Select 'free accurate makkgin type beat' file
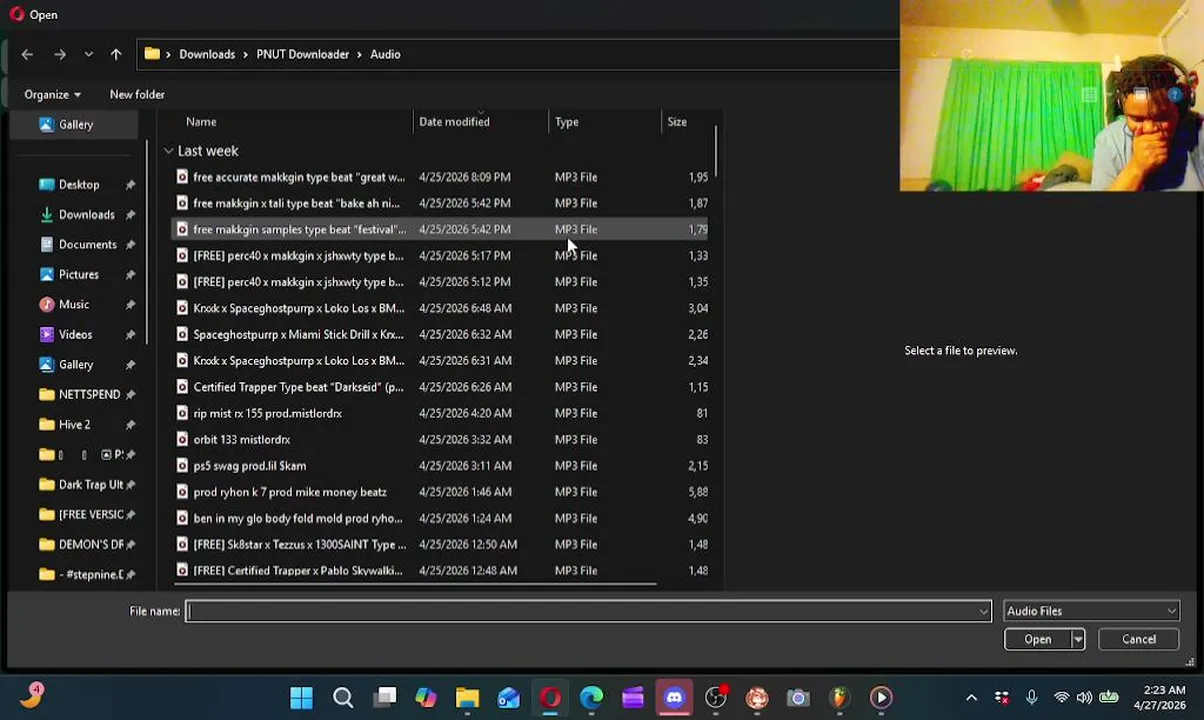Image resolution: width=1204 pixels, height=720 pixels. pos(440,177)
